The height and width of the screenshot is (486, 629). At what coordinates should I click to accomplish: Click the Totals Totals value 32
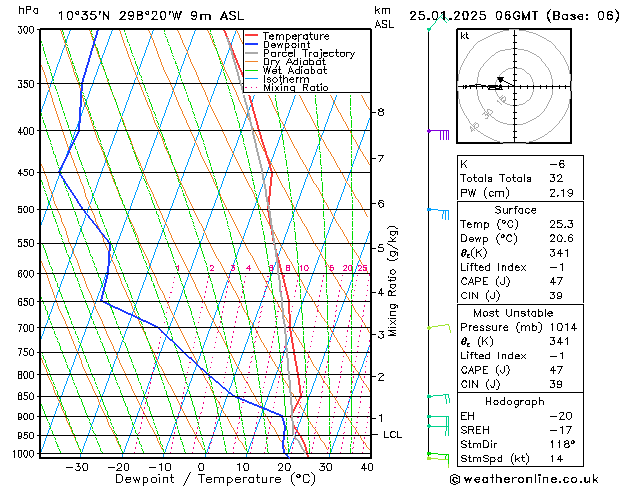pos(556,178)
